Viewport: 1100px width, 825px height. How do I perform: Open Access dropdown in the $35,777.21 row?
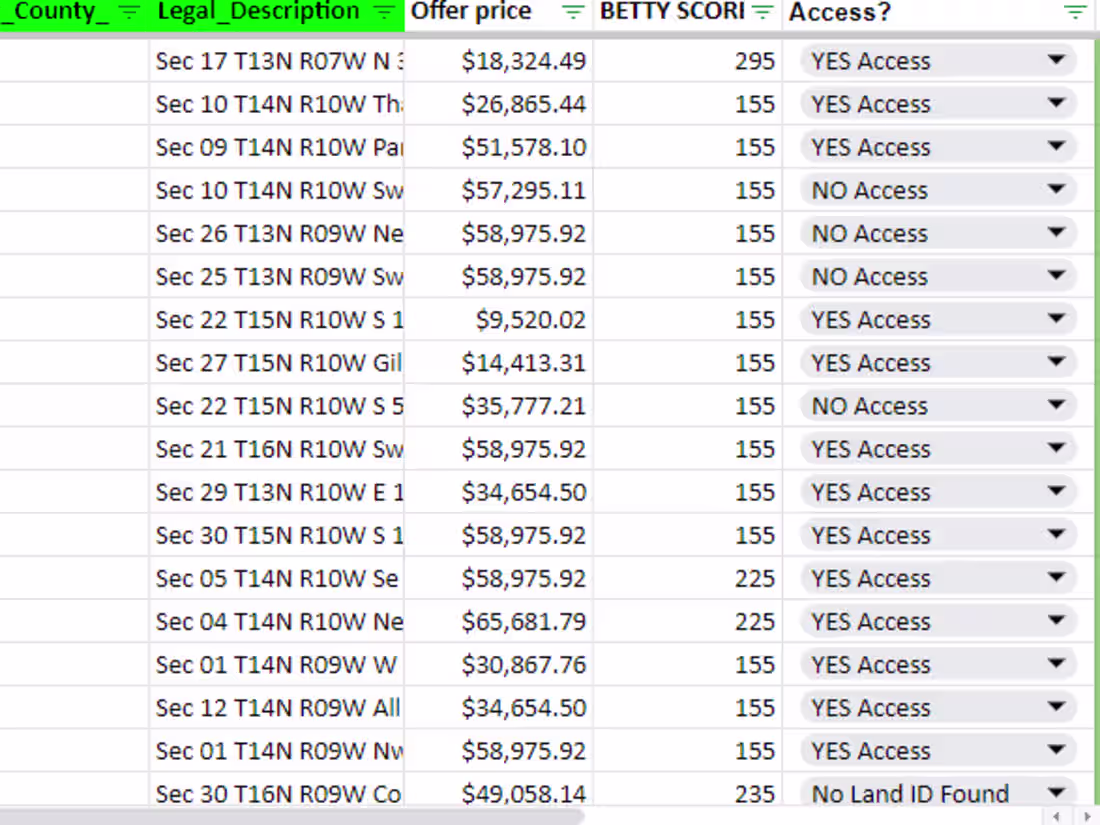[1056, 406]
